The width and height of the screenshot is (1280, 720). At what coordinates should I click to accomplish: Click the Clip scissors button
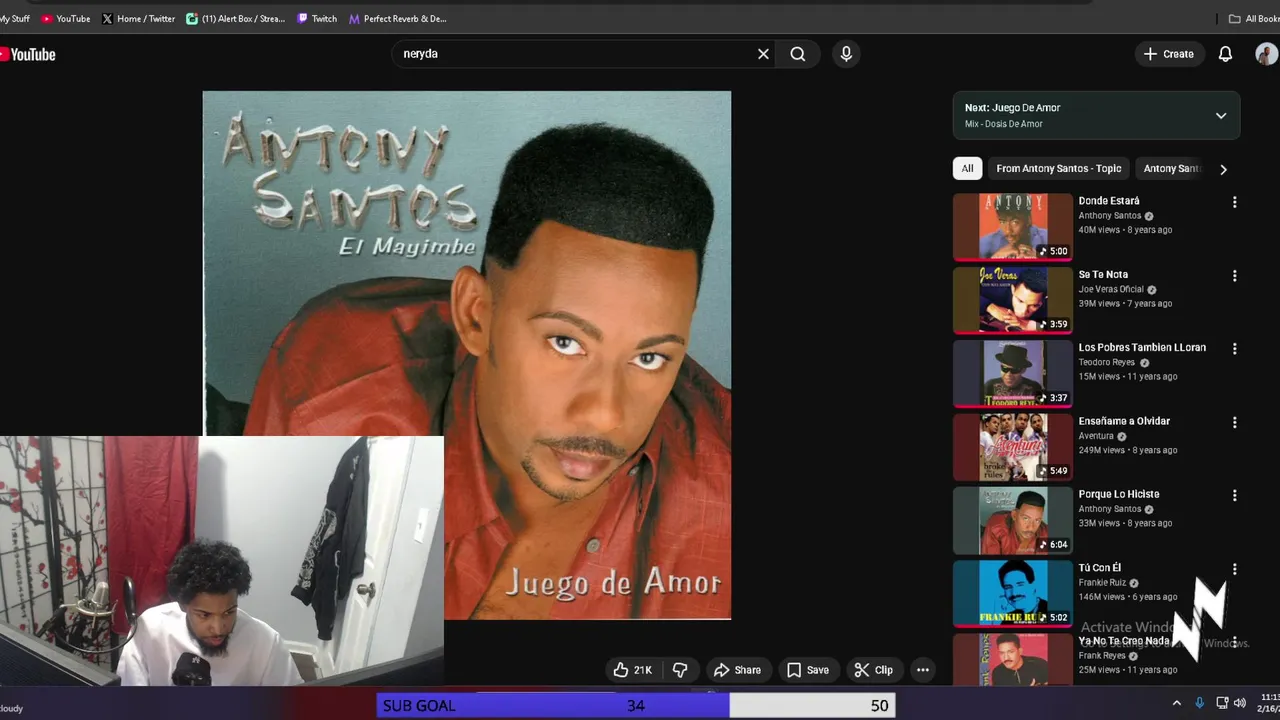pos(873,670)
